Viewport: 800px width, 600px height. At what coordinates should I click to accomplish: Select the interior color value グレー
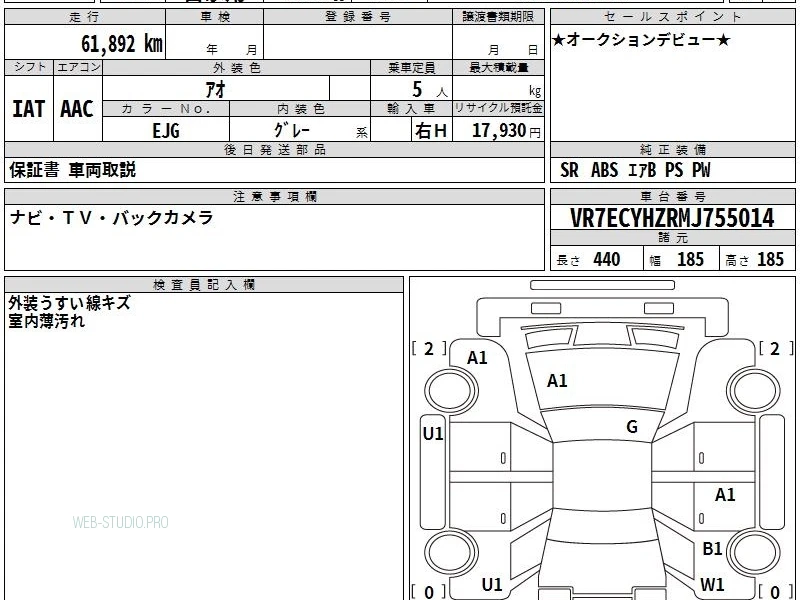tap(292, 130)
